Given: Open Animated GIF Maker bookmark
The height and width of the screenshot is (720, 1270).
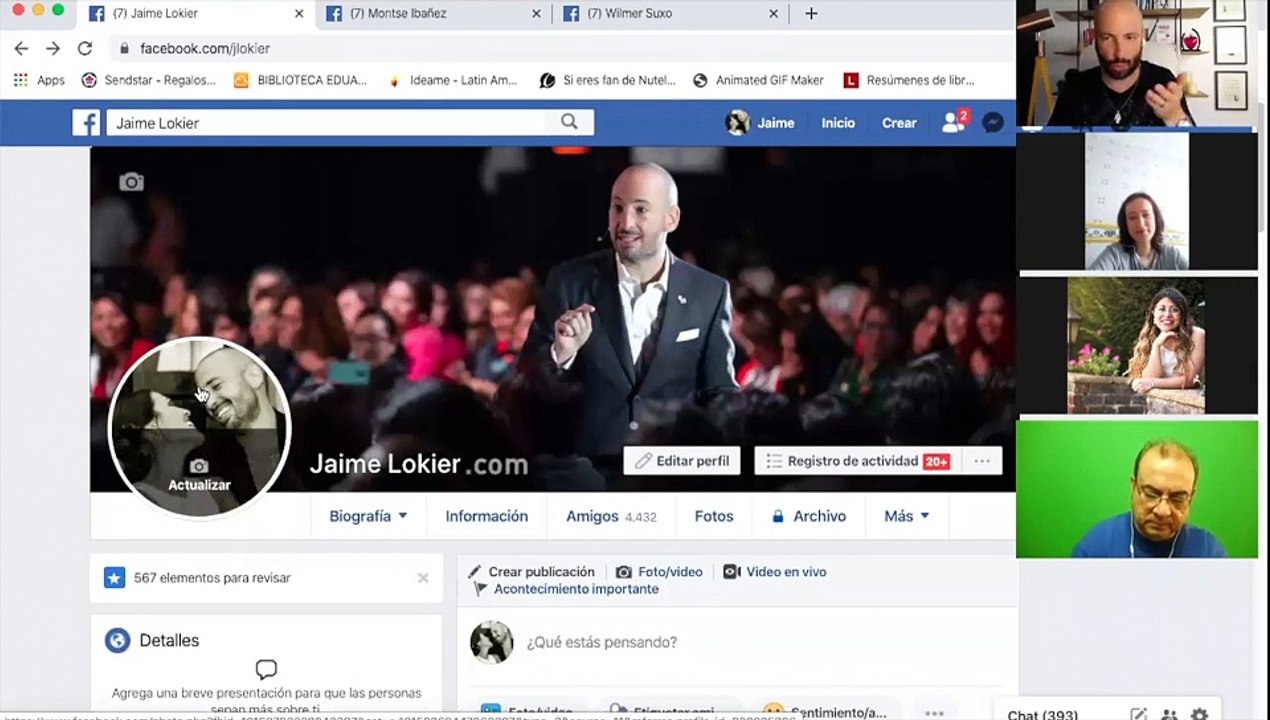Looking at the screenshot, I should (758, 80).
